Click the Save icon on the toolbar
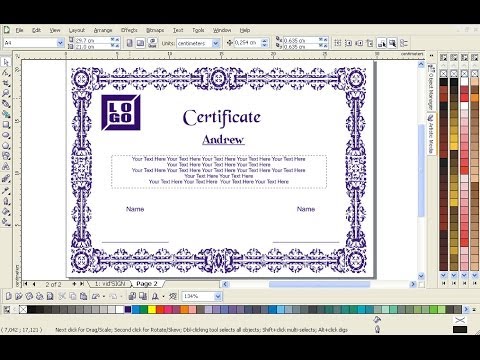The height and width of the screenshot is (360, 480). (x=29, y=296)
